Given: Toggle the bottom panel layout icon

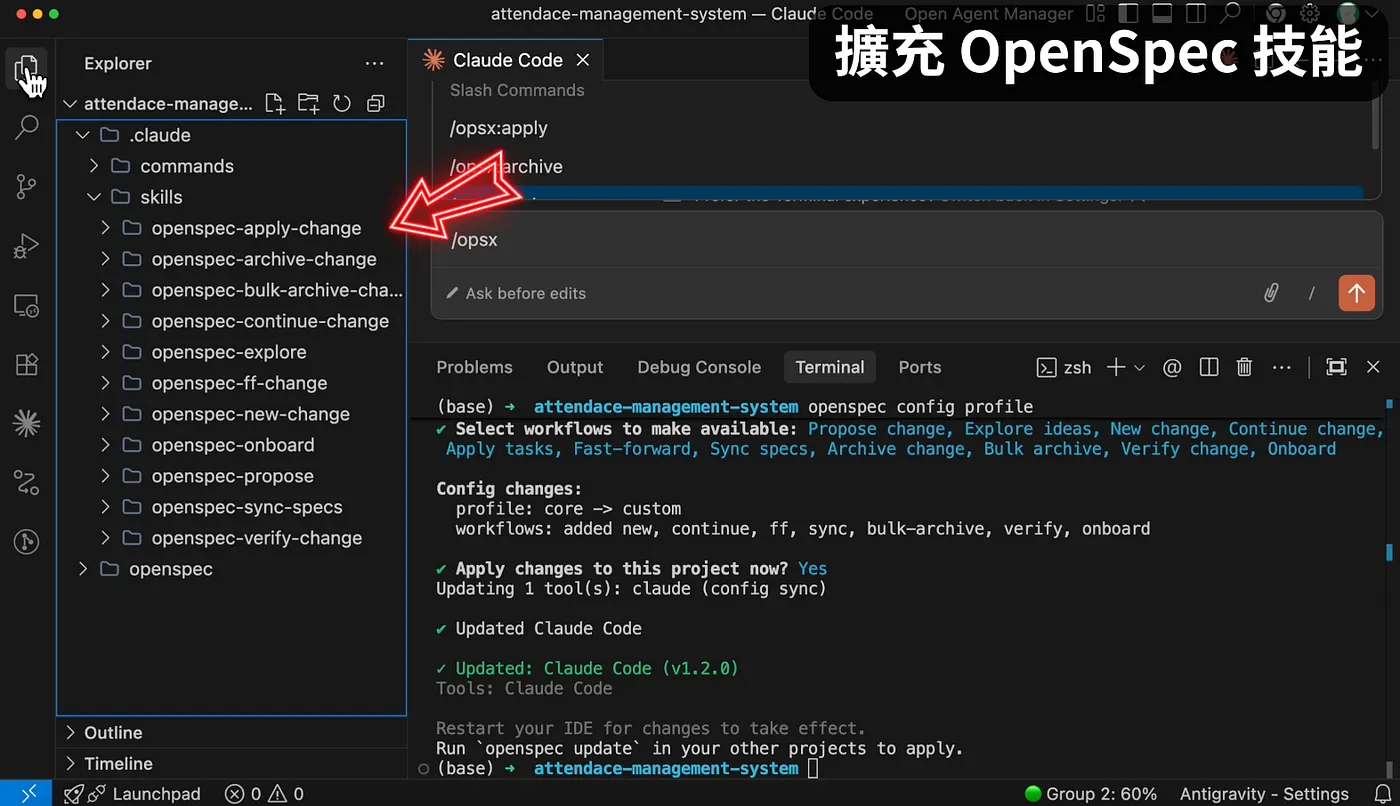Looking at the screenshot, I should pos(1162,14).
